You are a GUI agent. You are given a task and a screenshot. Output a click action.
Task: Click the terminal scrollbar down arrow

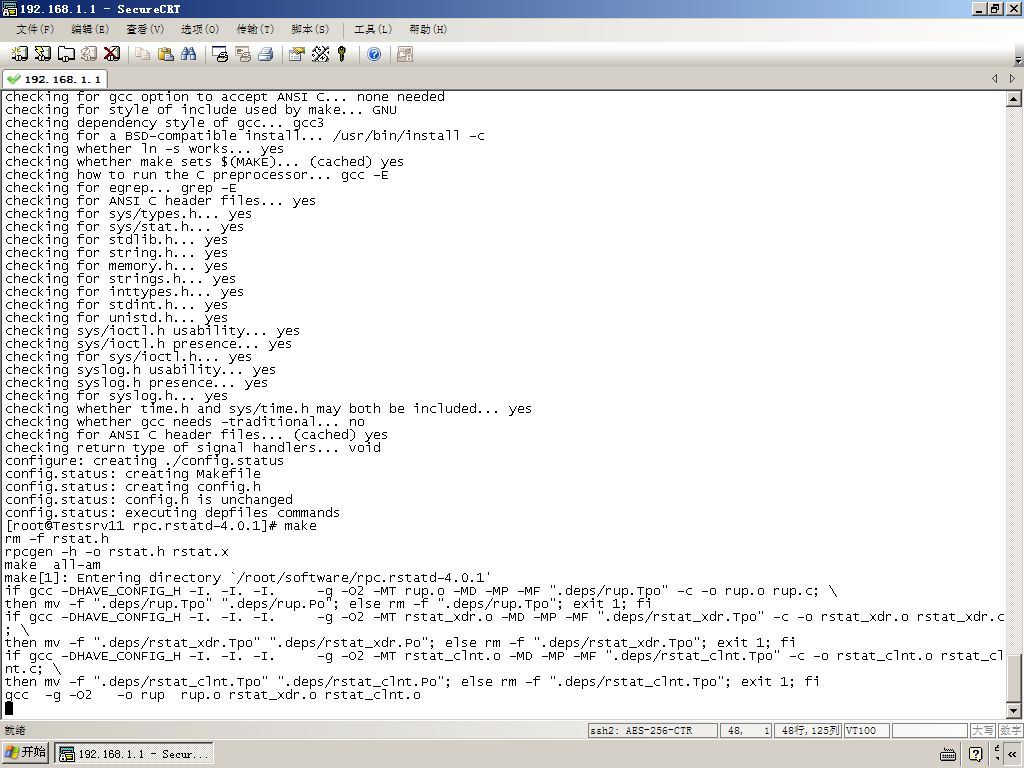point(1014,711)
